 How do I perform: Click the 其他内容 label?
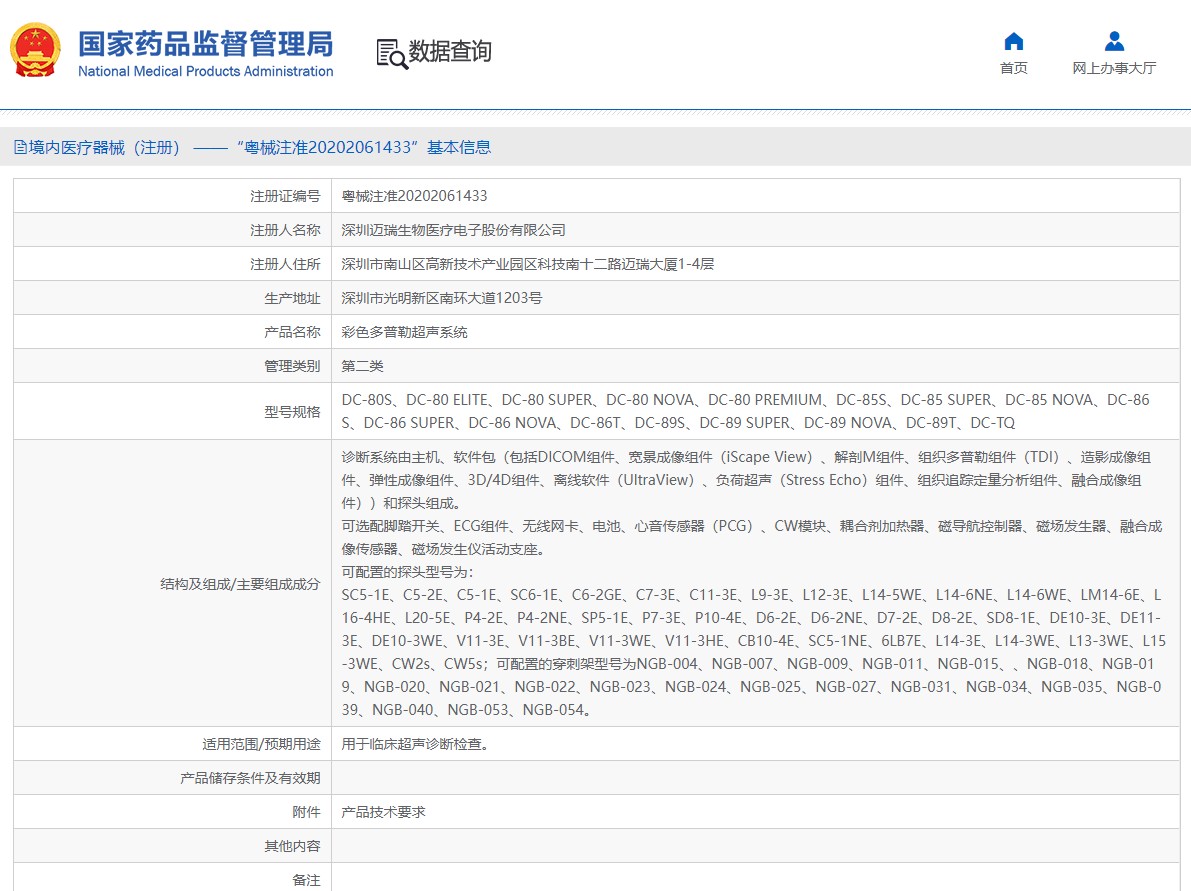pos(292,846)
